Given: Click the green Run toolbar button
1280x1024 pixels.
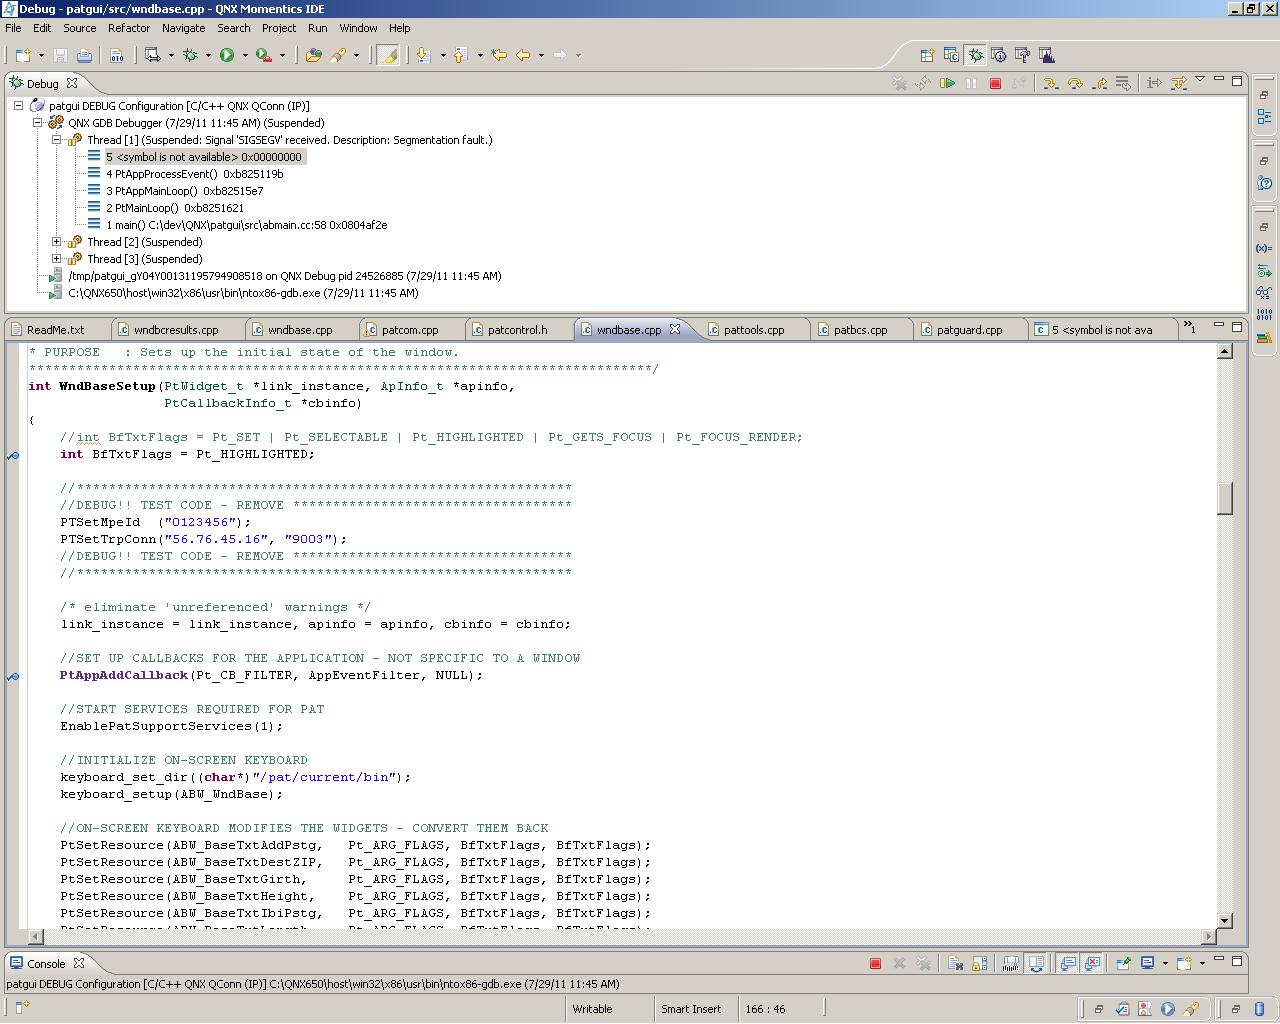Looking at the screenshot, I should [227, 55].
